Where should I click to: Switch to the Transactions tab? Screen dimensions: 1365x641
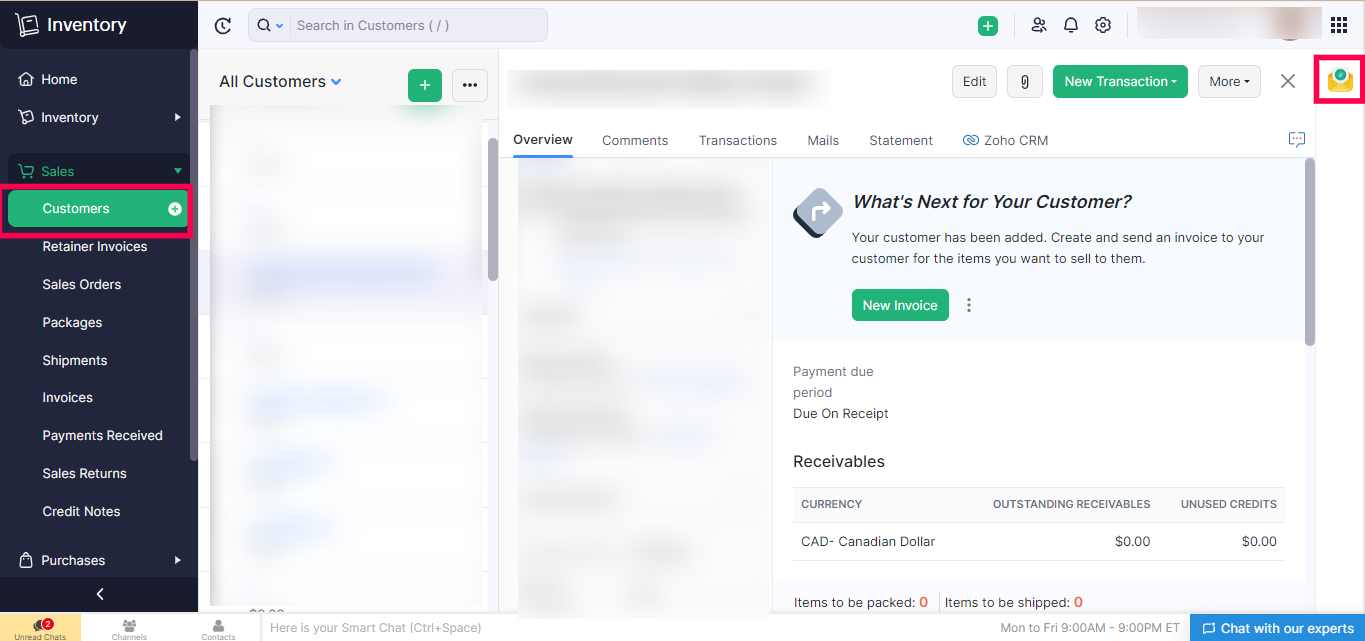(x=738, y=141)
